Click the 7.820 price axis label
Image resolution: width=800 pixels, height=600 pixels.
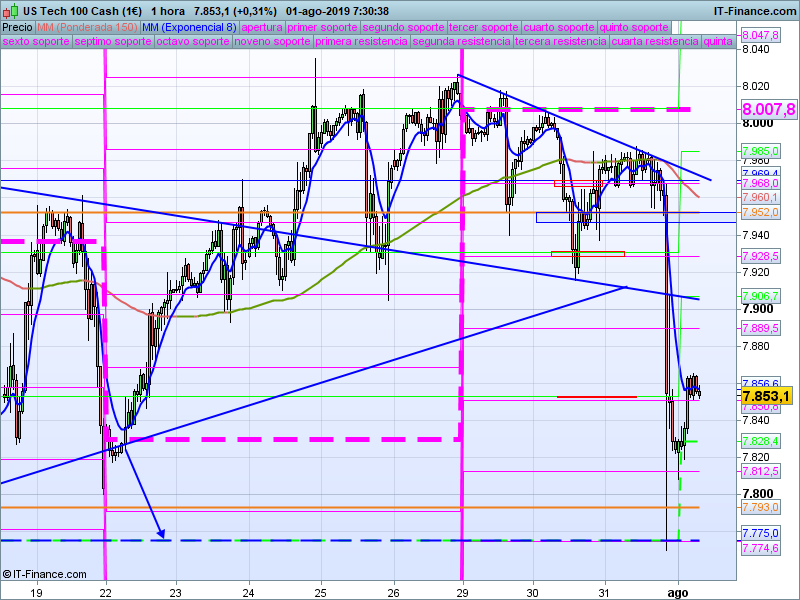pyautogui.click(x=756, y=457)
